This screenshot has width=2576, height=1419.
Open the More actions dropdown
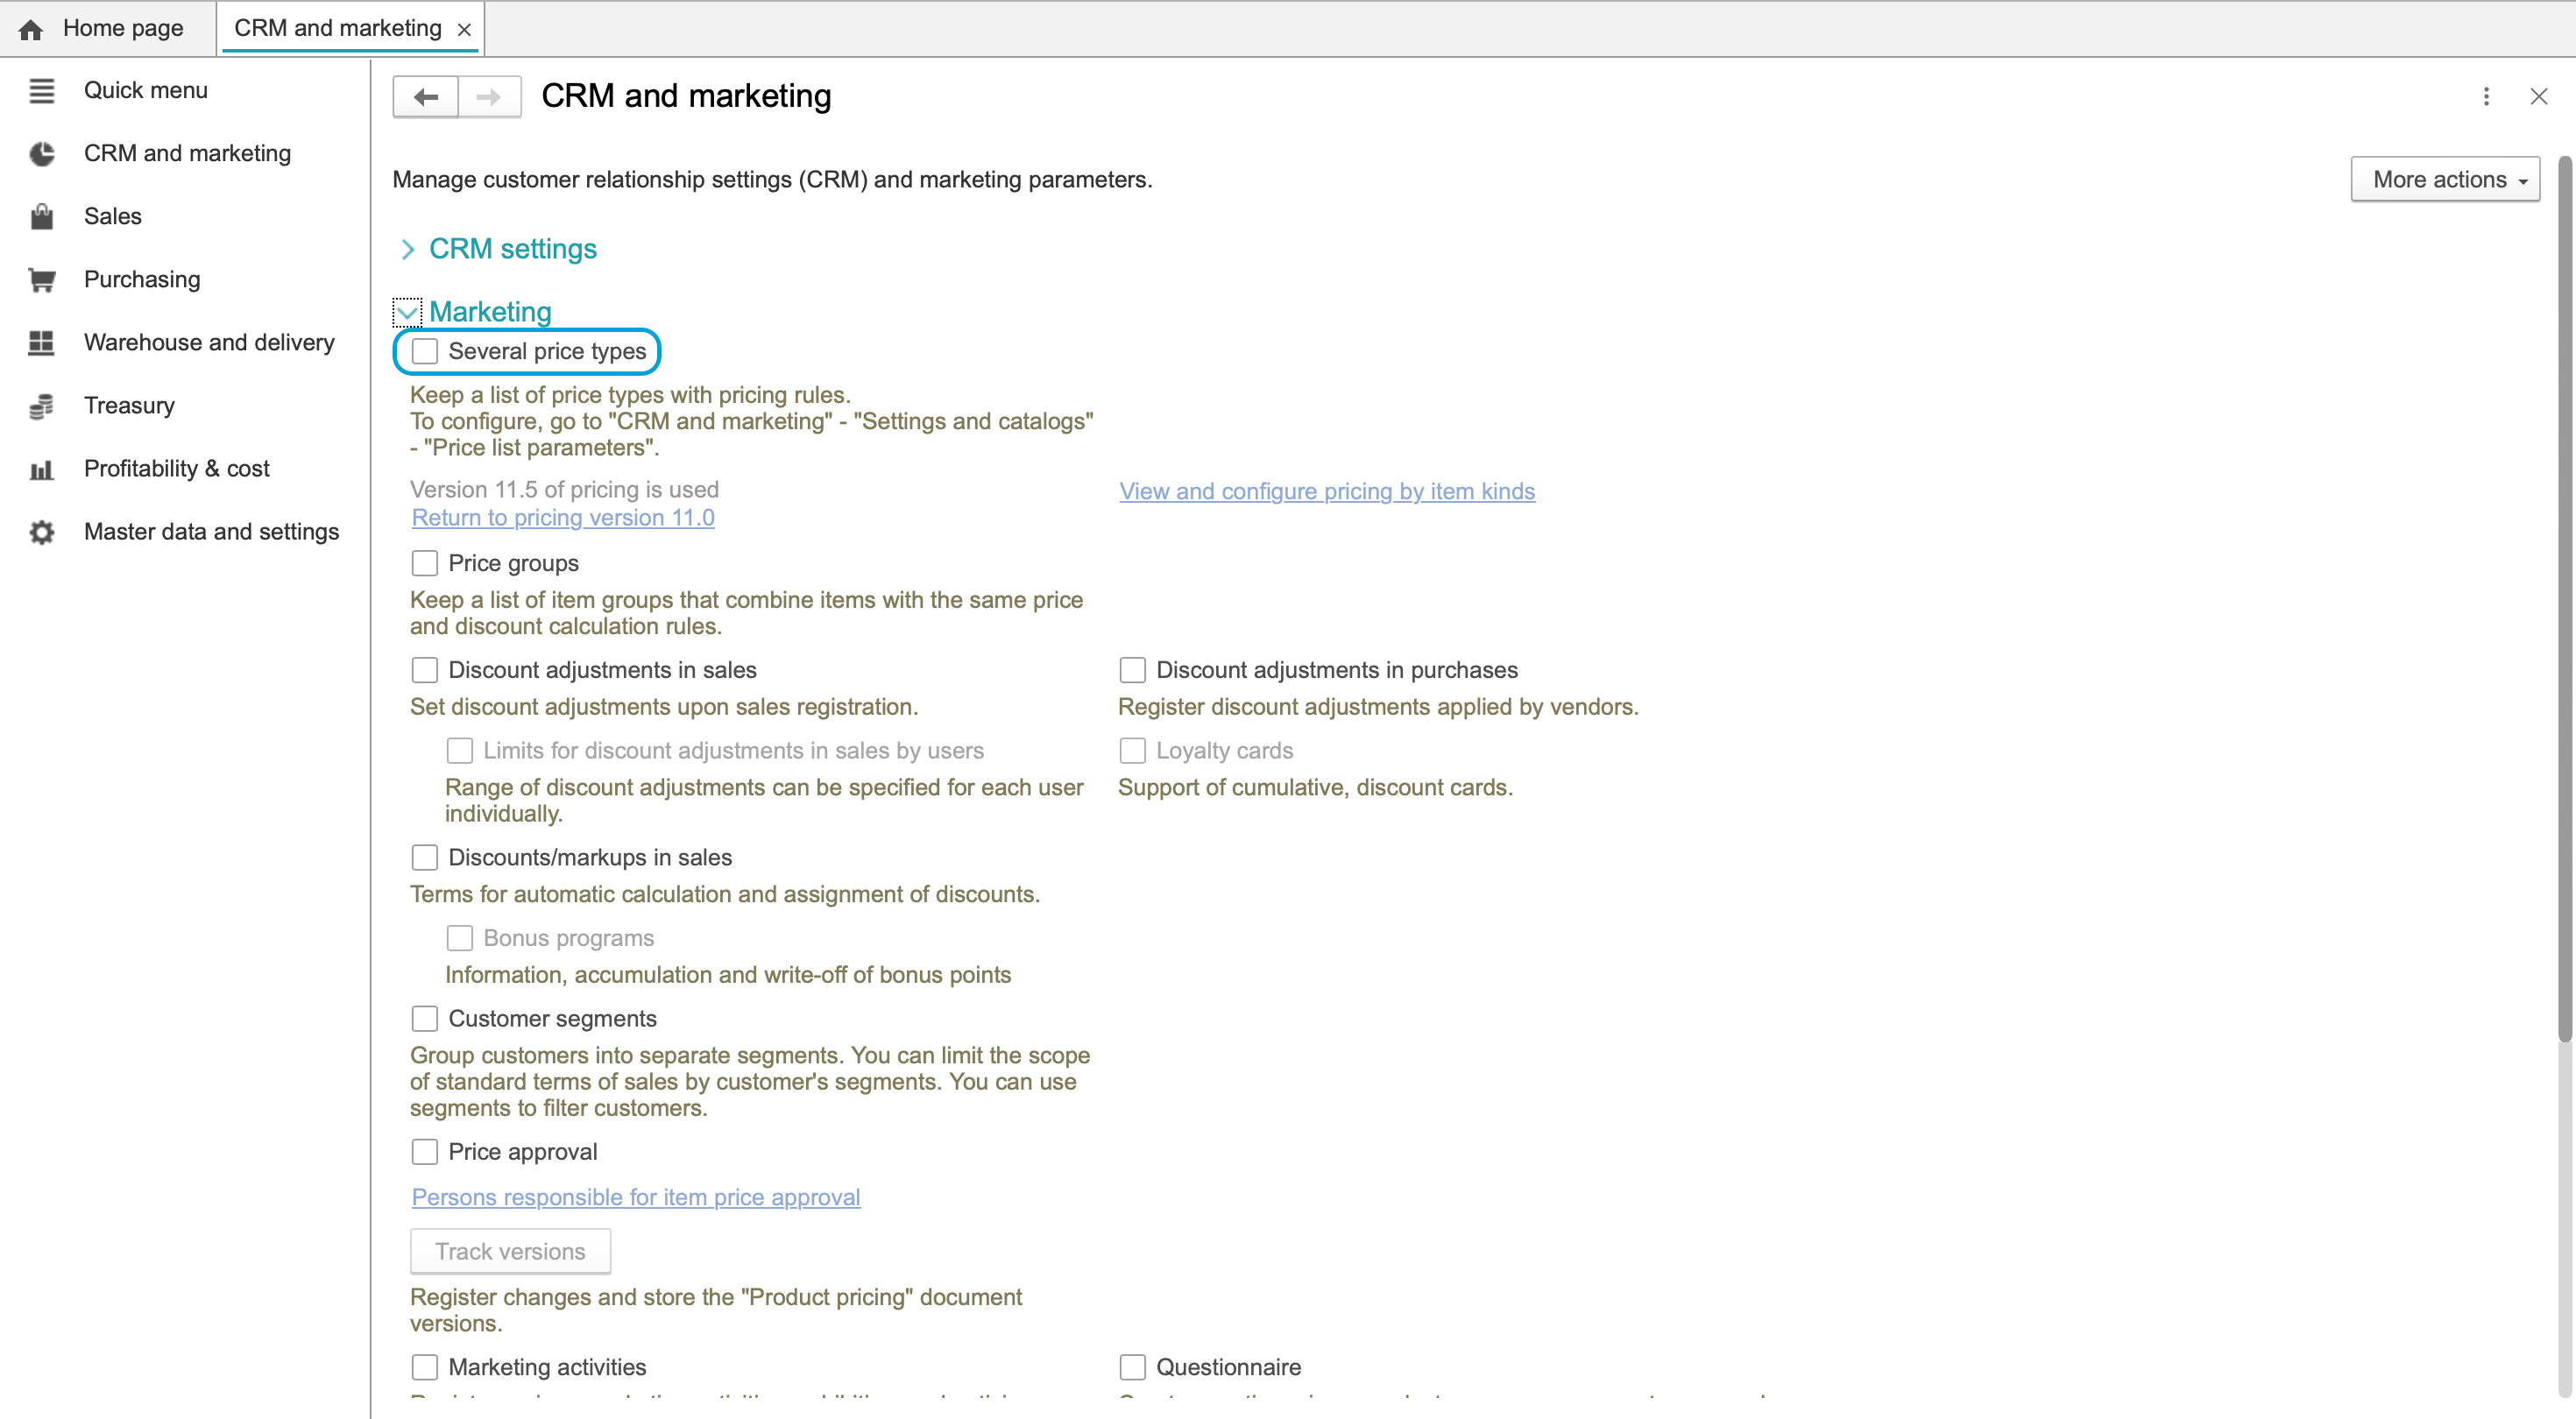pos(2445,180)
